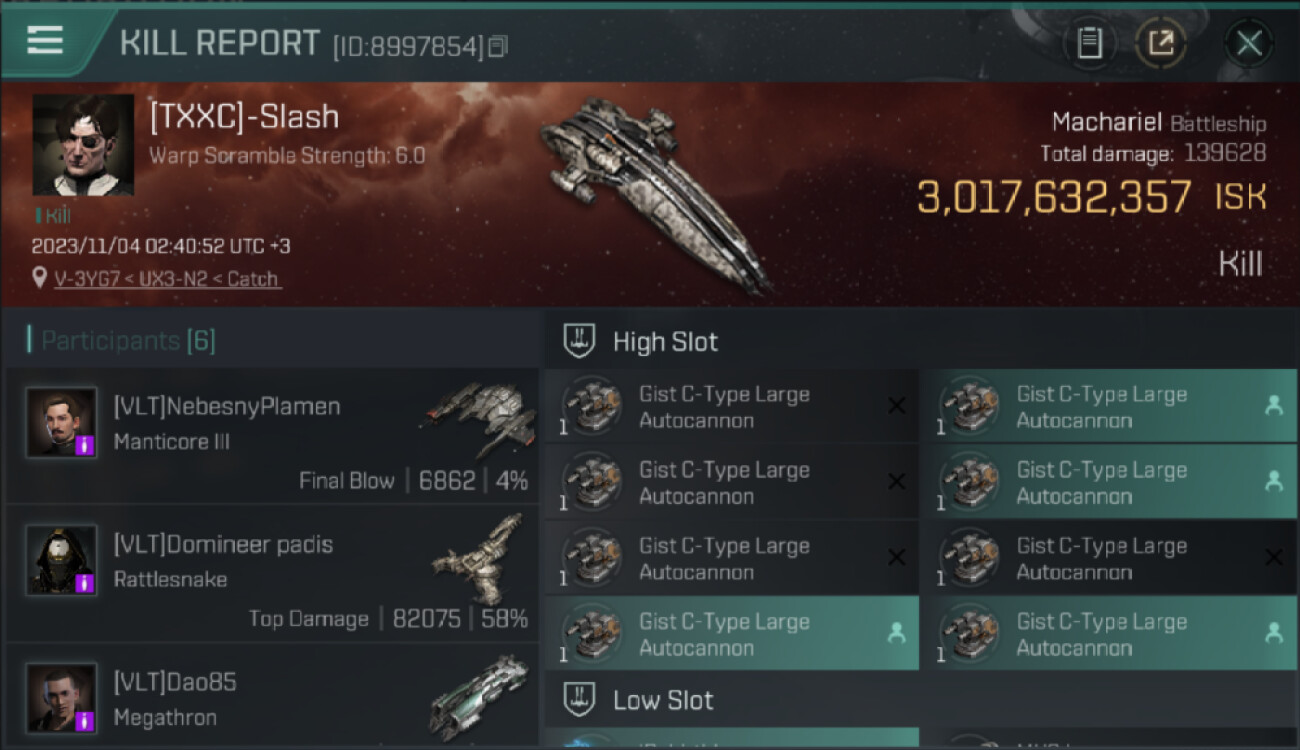
Task: Click the dropped-loot person icon on the top-right autocannon
Action: click(1273, 405)
